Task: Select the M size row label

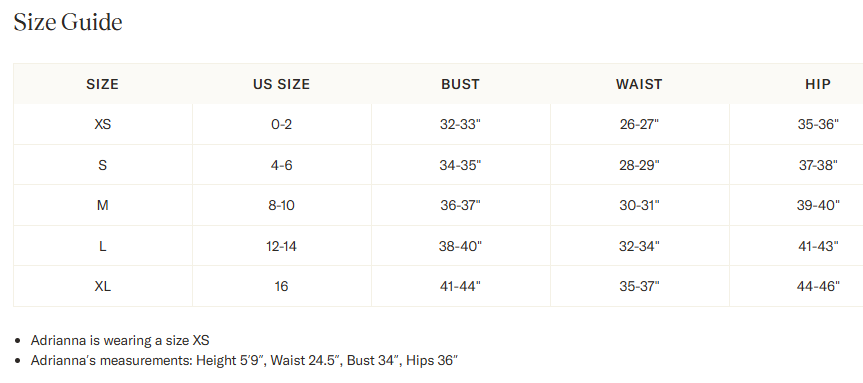Action: [x=102, y=205]
